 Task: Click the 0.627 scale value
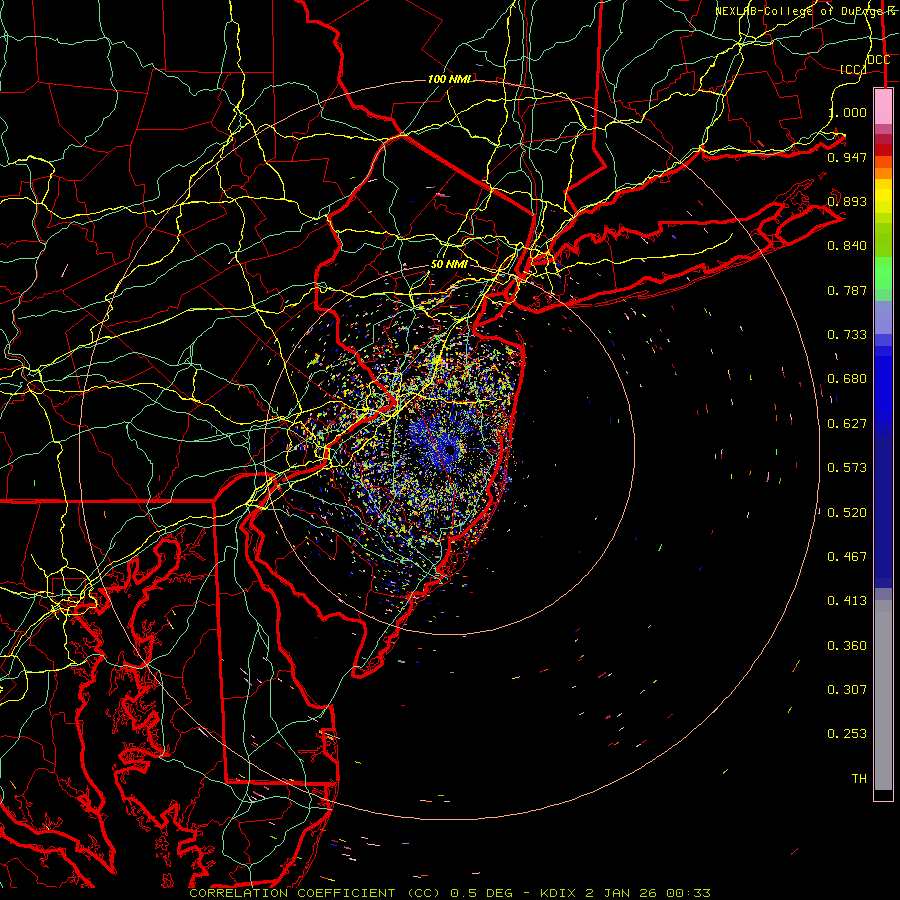tap(847, 424)
